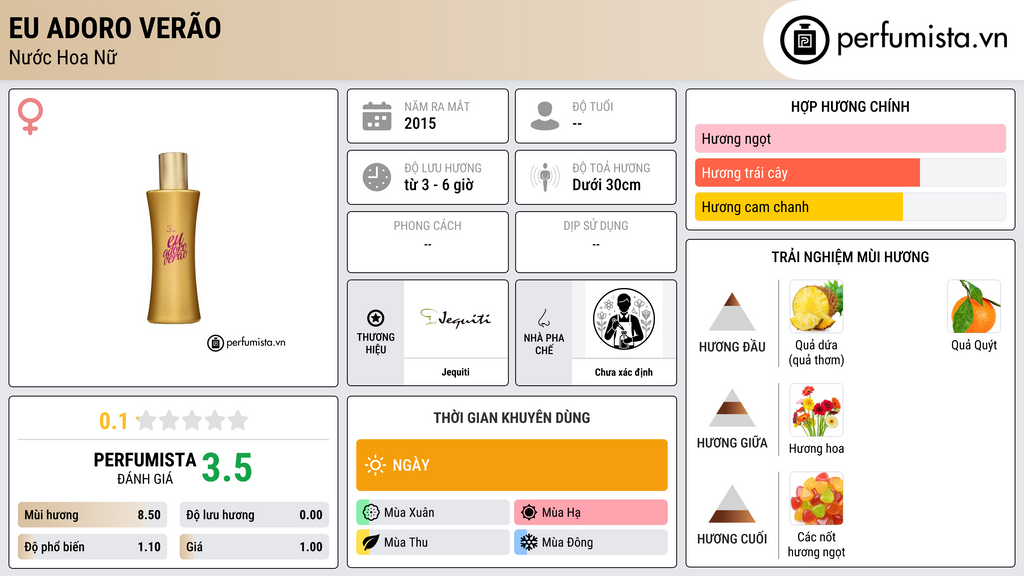Select the Mùa Xuân season chip
The image size is (1024, 576).
point(433,513)
